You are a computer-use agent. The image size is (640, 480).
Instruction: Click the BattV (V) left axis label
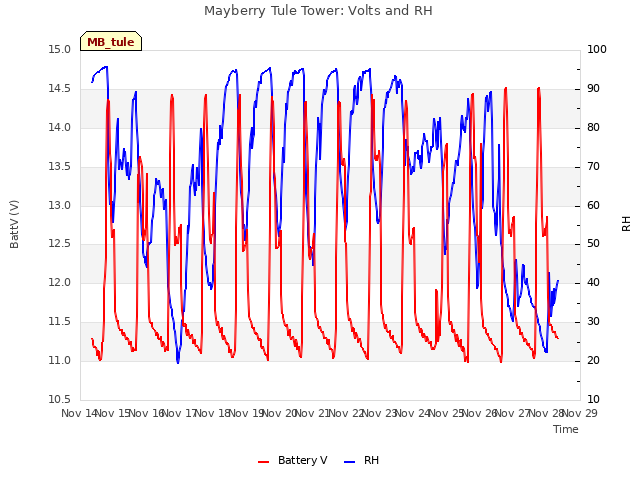click(14, 224)
